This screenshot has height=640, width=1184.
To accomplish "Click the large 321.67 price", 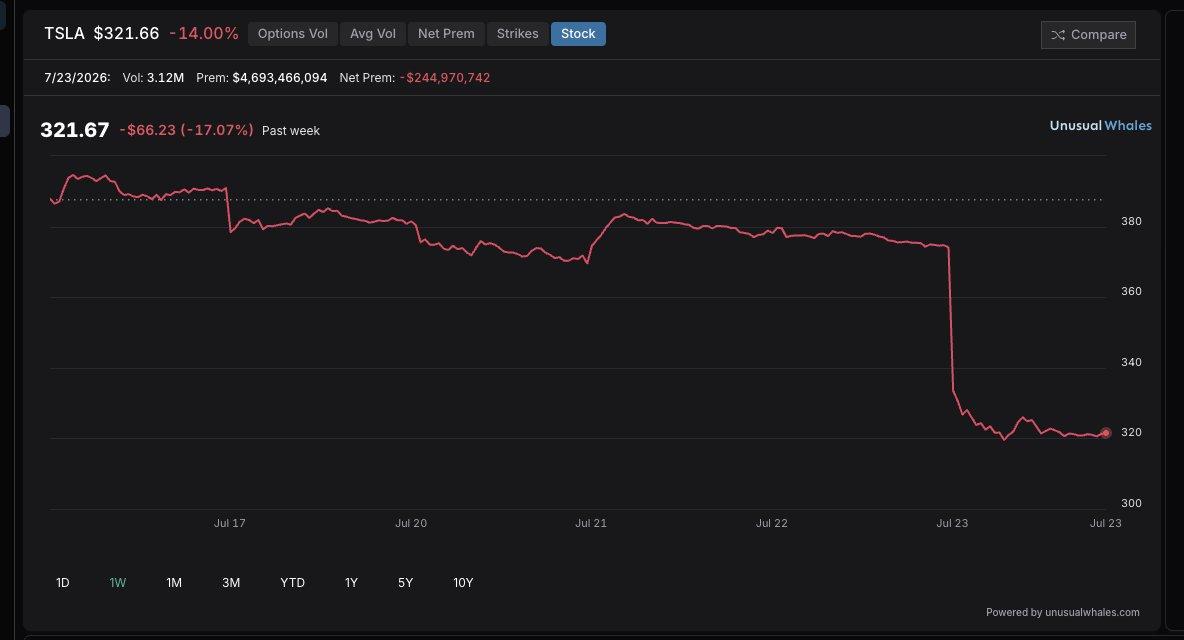I will pyautogui.click(x=75, y=130).
